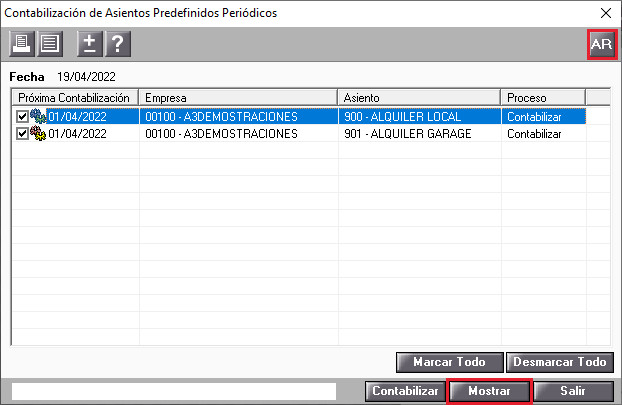The image size is (622, 405).
Task: Click the Empresa column header
Action: (x=238, y=98)
